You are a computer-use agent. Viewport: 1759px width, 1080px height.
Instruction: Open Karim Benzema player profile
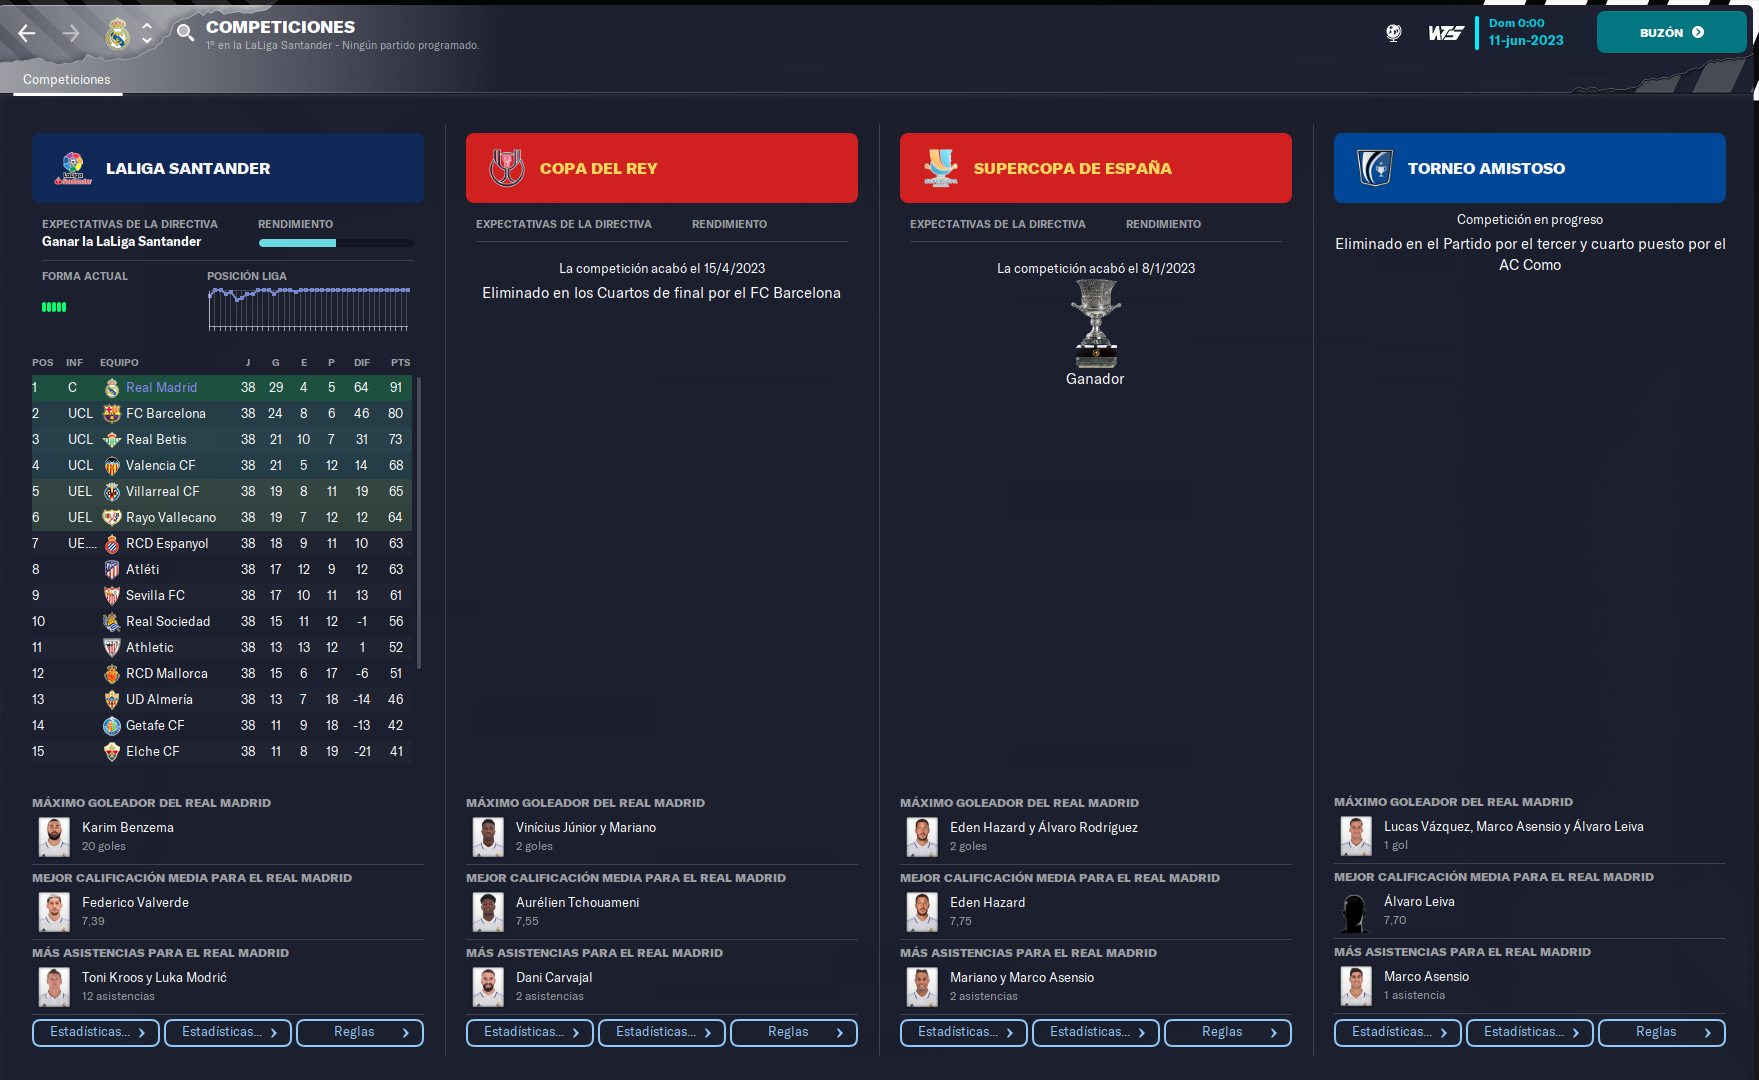tap(127, 827)
